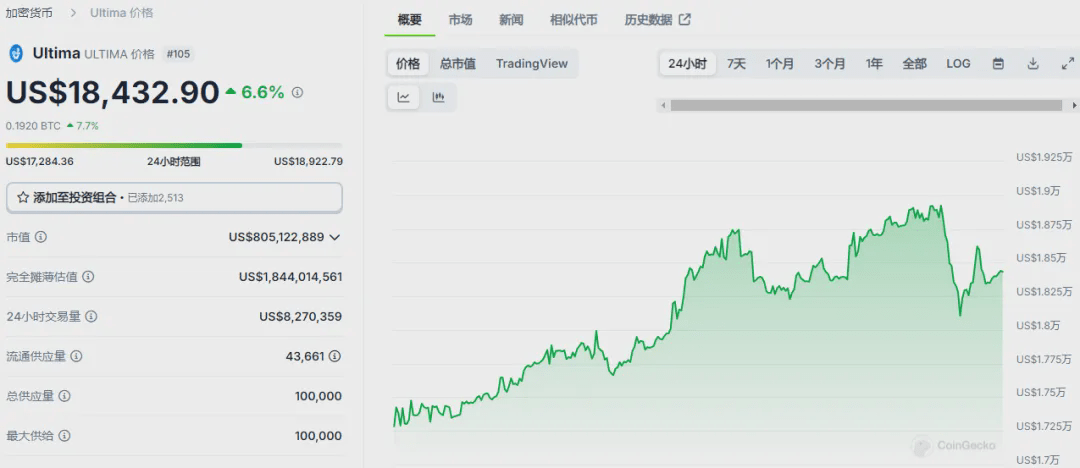The width and height of the screenshot is (1080, 468).
Task: Switch to the 新闻 tab
Action: point(511,19)
